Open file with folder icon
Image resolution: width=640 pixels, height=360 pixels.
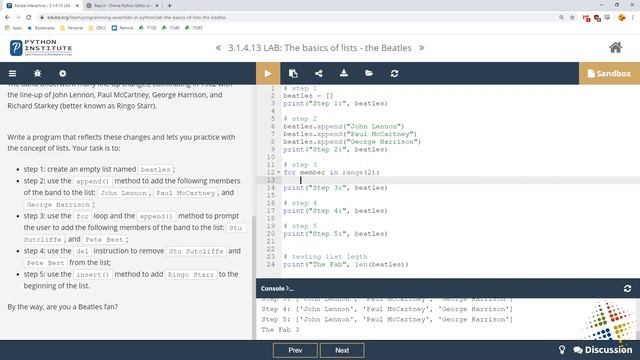click(x=369, y=73)
